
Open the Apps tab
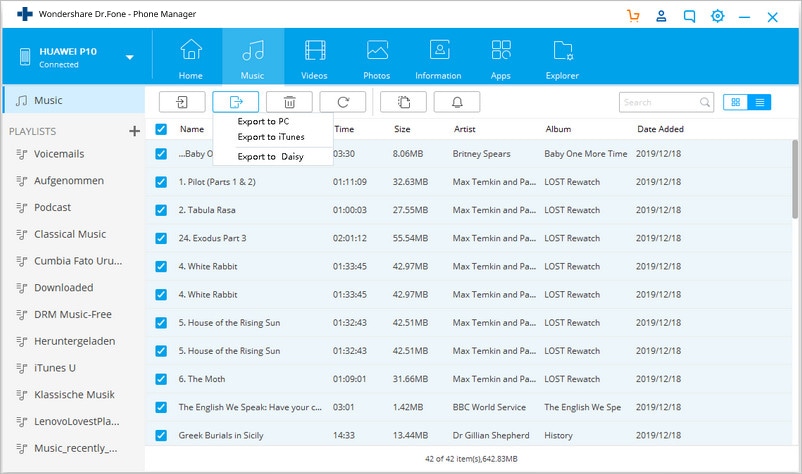tap(501, 58)
